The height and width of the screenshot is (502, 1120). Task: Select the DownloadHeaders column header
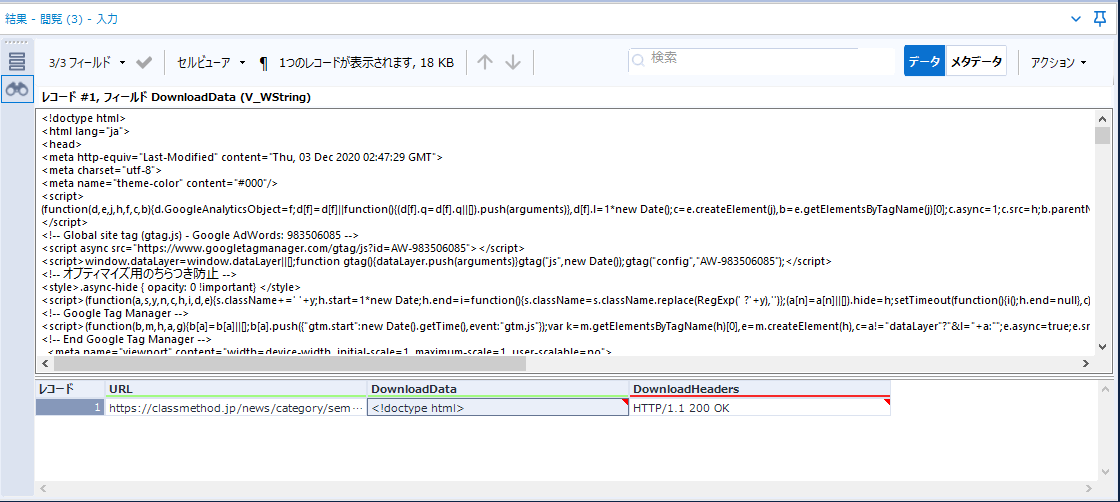tap(760, 389)
